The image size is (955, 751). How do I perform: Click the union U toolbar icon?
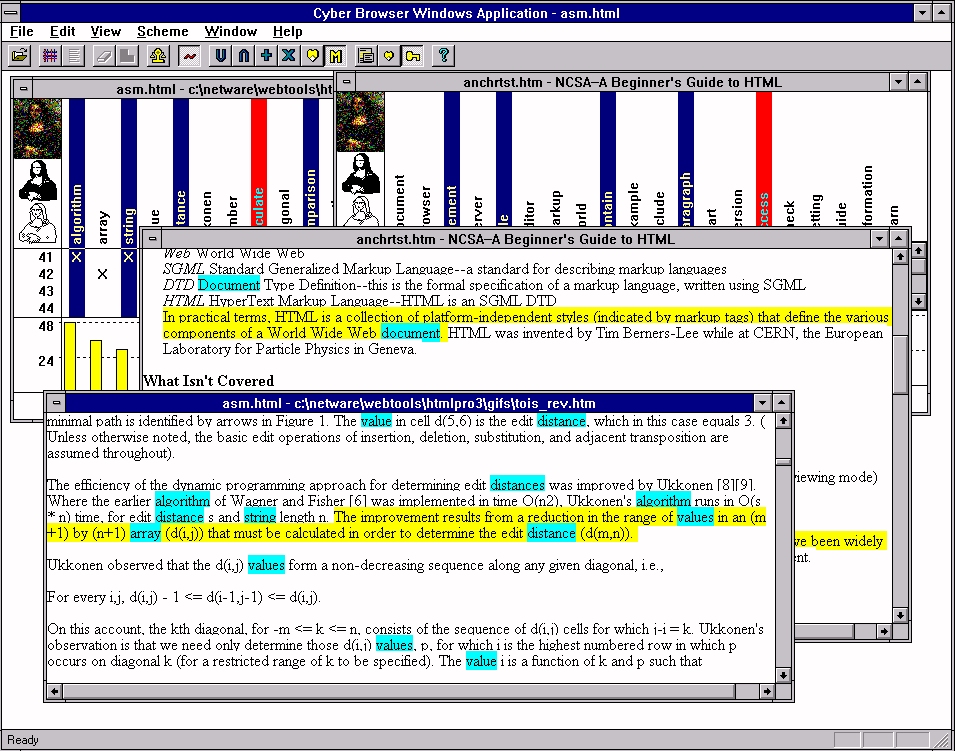[x=221, y=55]
